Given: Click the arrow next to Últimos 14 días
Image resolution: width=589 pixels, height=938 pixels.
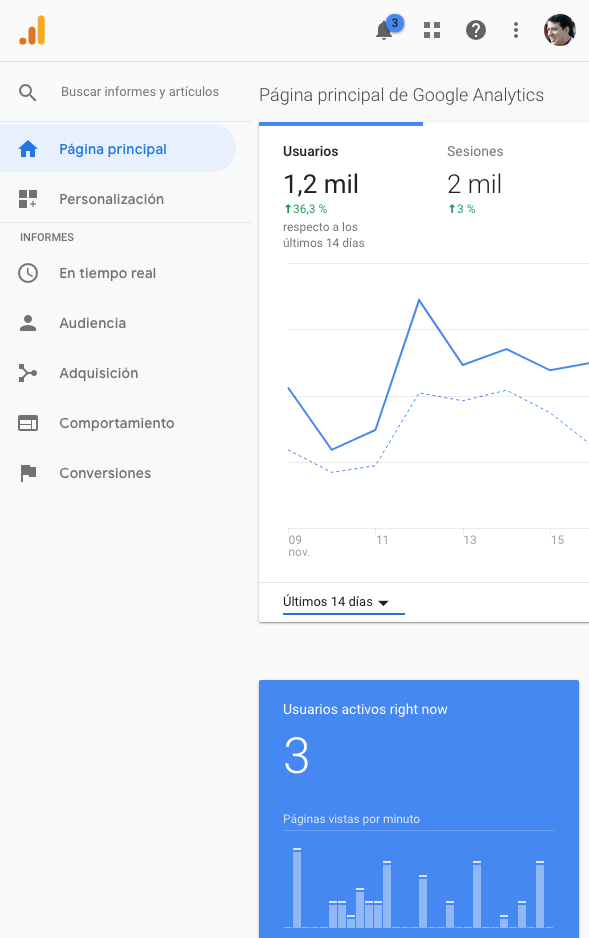Looking at the screenshot, I should pos(384,603).
